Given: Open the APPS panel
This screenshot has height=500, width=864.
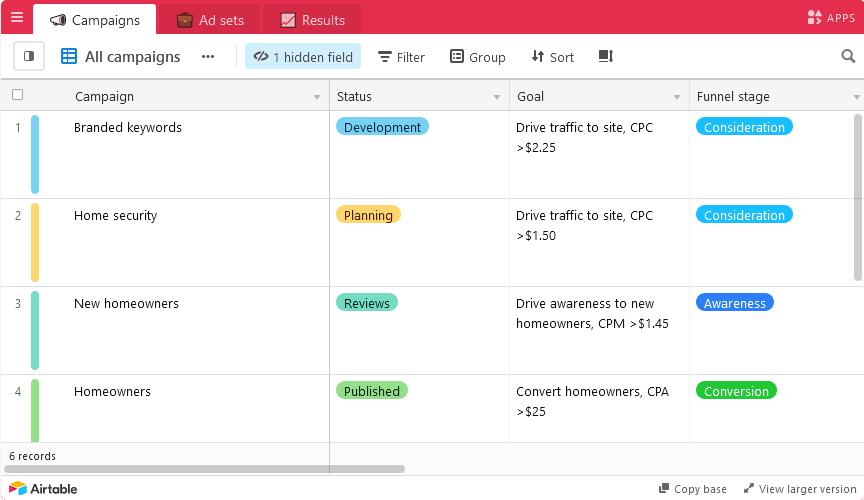Looking at the screenshot, I should click(x=831, y=18).
